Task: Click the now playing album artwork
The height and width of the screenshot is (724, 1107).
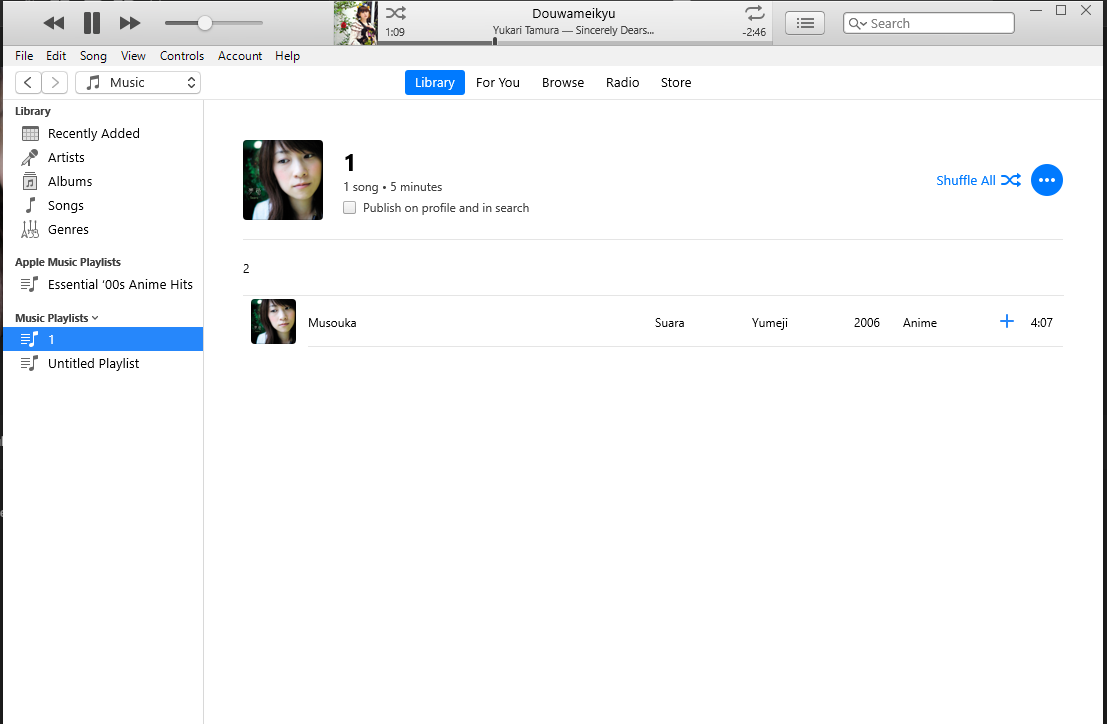Action: 356,23
